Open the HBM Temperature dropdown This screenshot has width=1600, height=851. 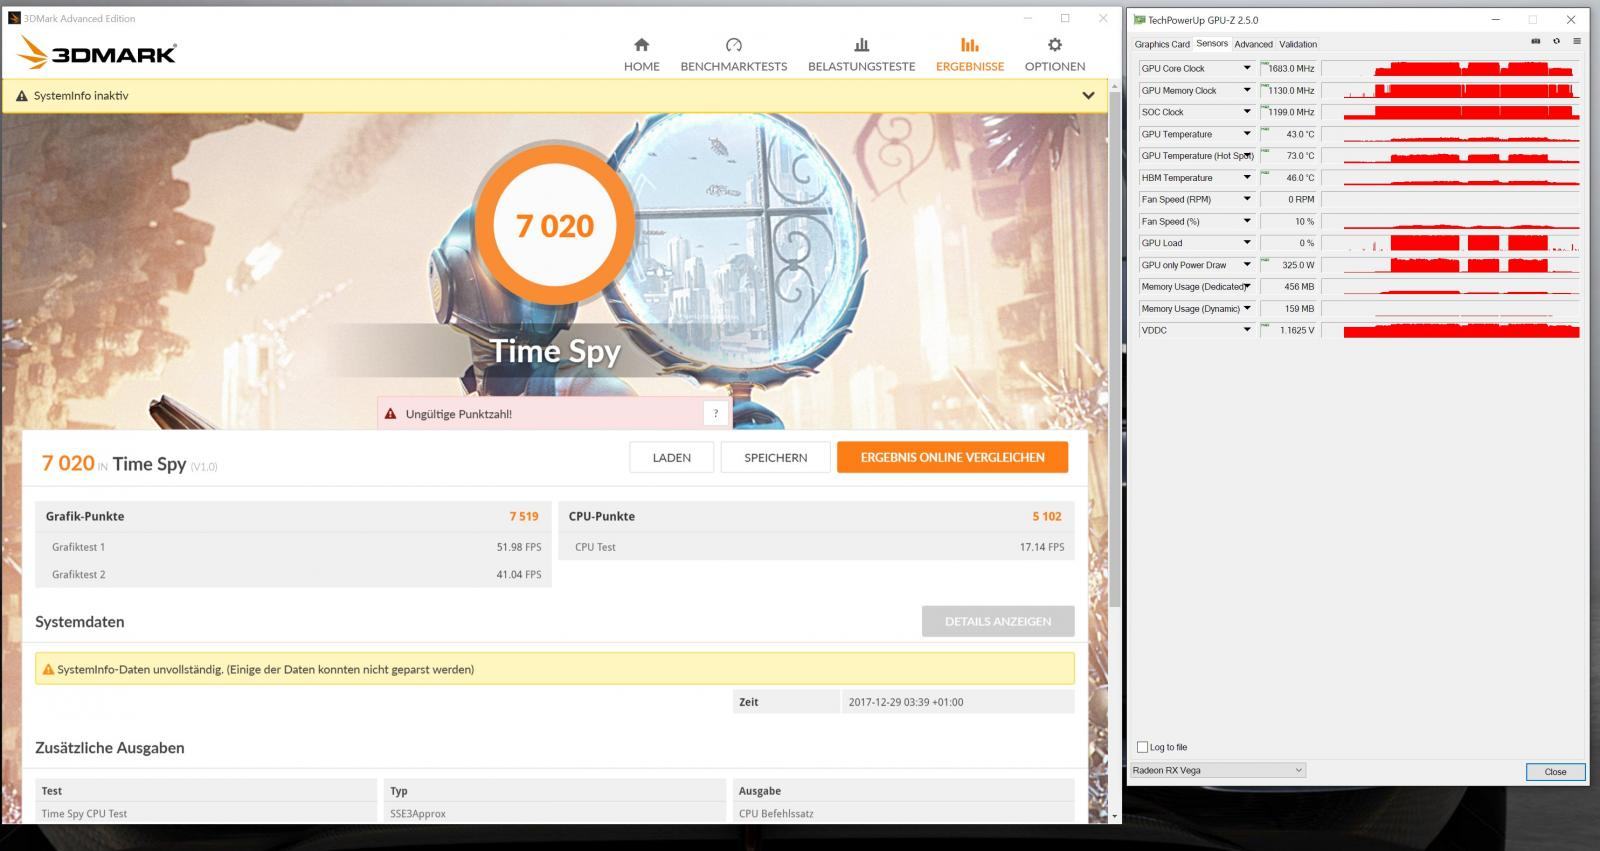click(x=1247, y=177)
